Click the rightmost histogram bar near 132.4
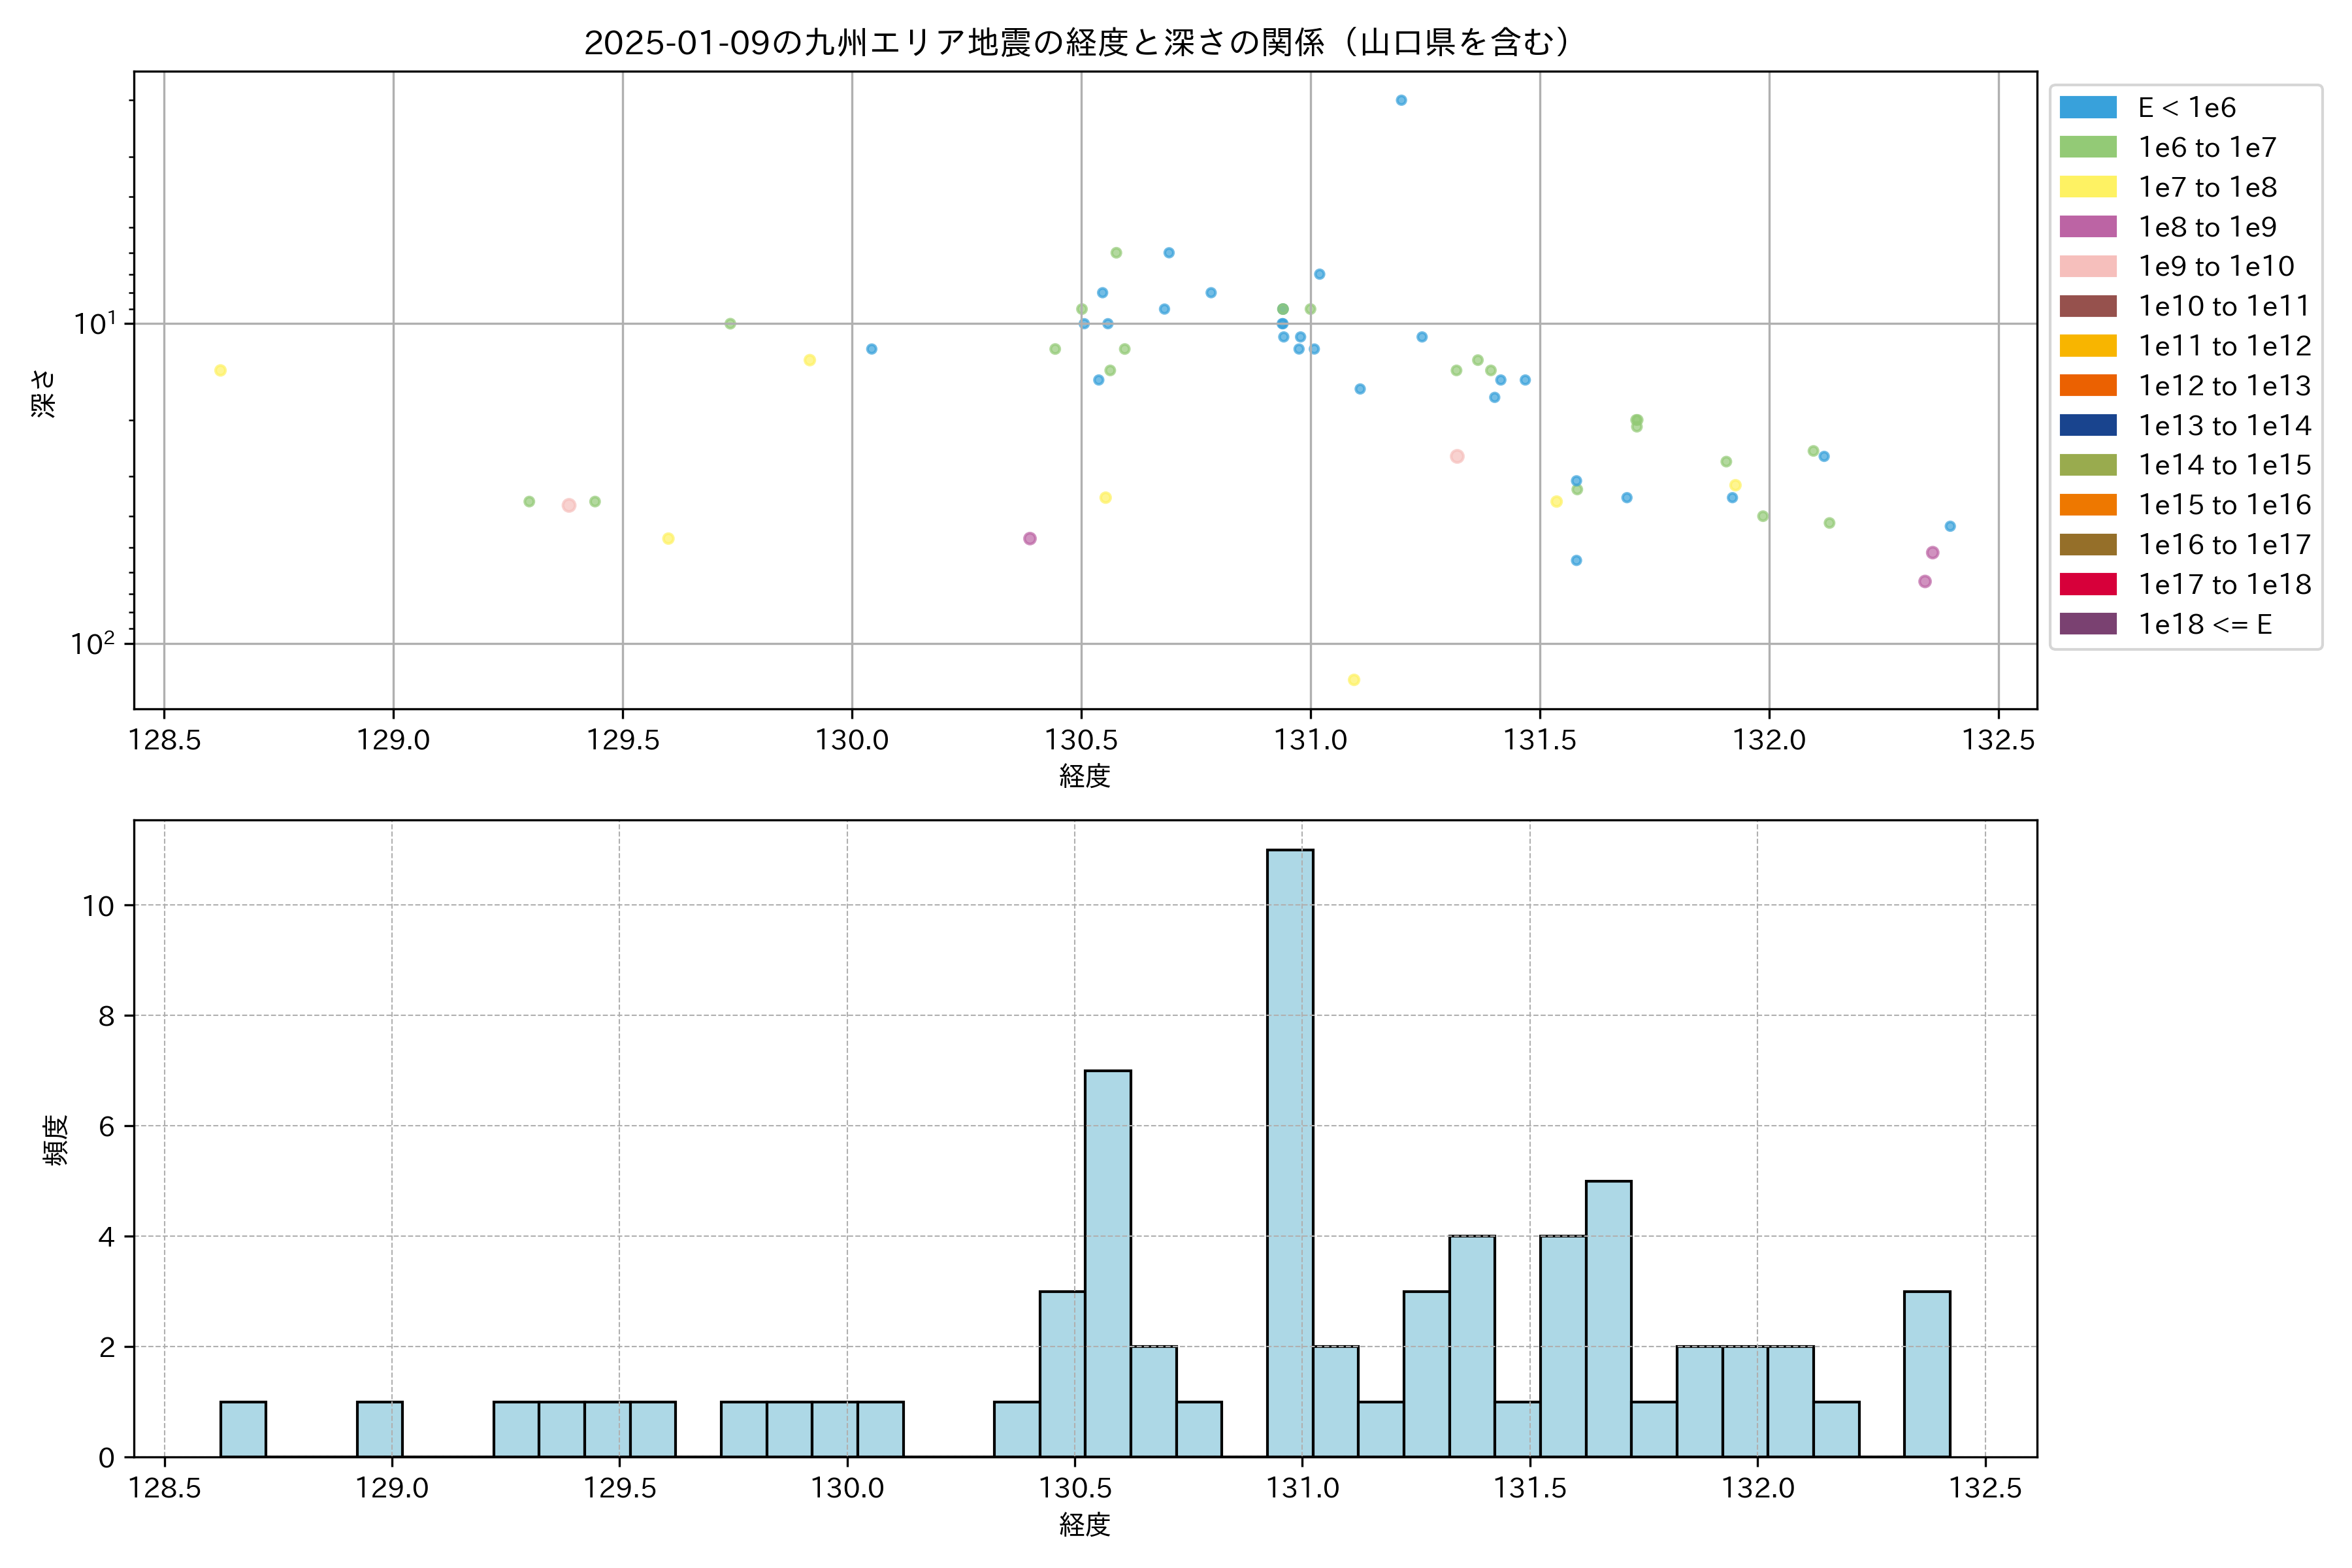This screenshot has height=1568, width=2352. (1927, 1373)
